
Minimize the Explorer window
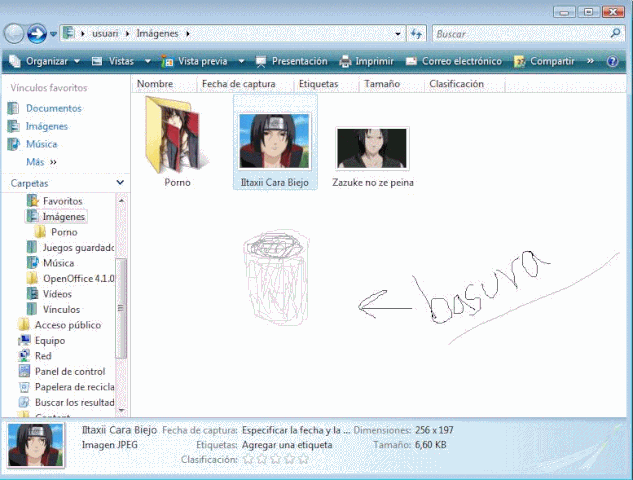point(564,12)
